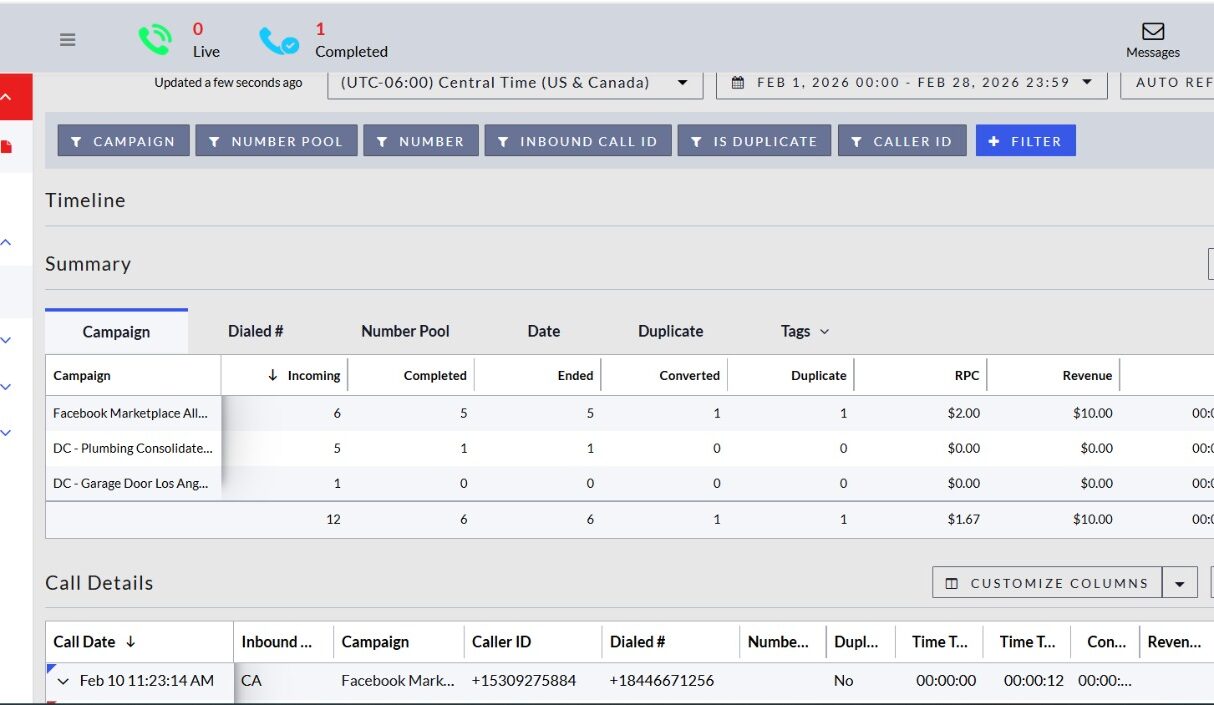This screenshot has height=705, width=1214.
Task: Open the hamburger navigation menu
Action: tap(67, 40)
